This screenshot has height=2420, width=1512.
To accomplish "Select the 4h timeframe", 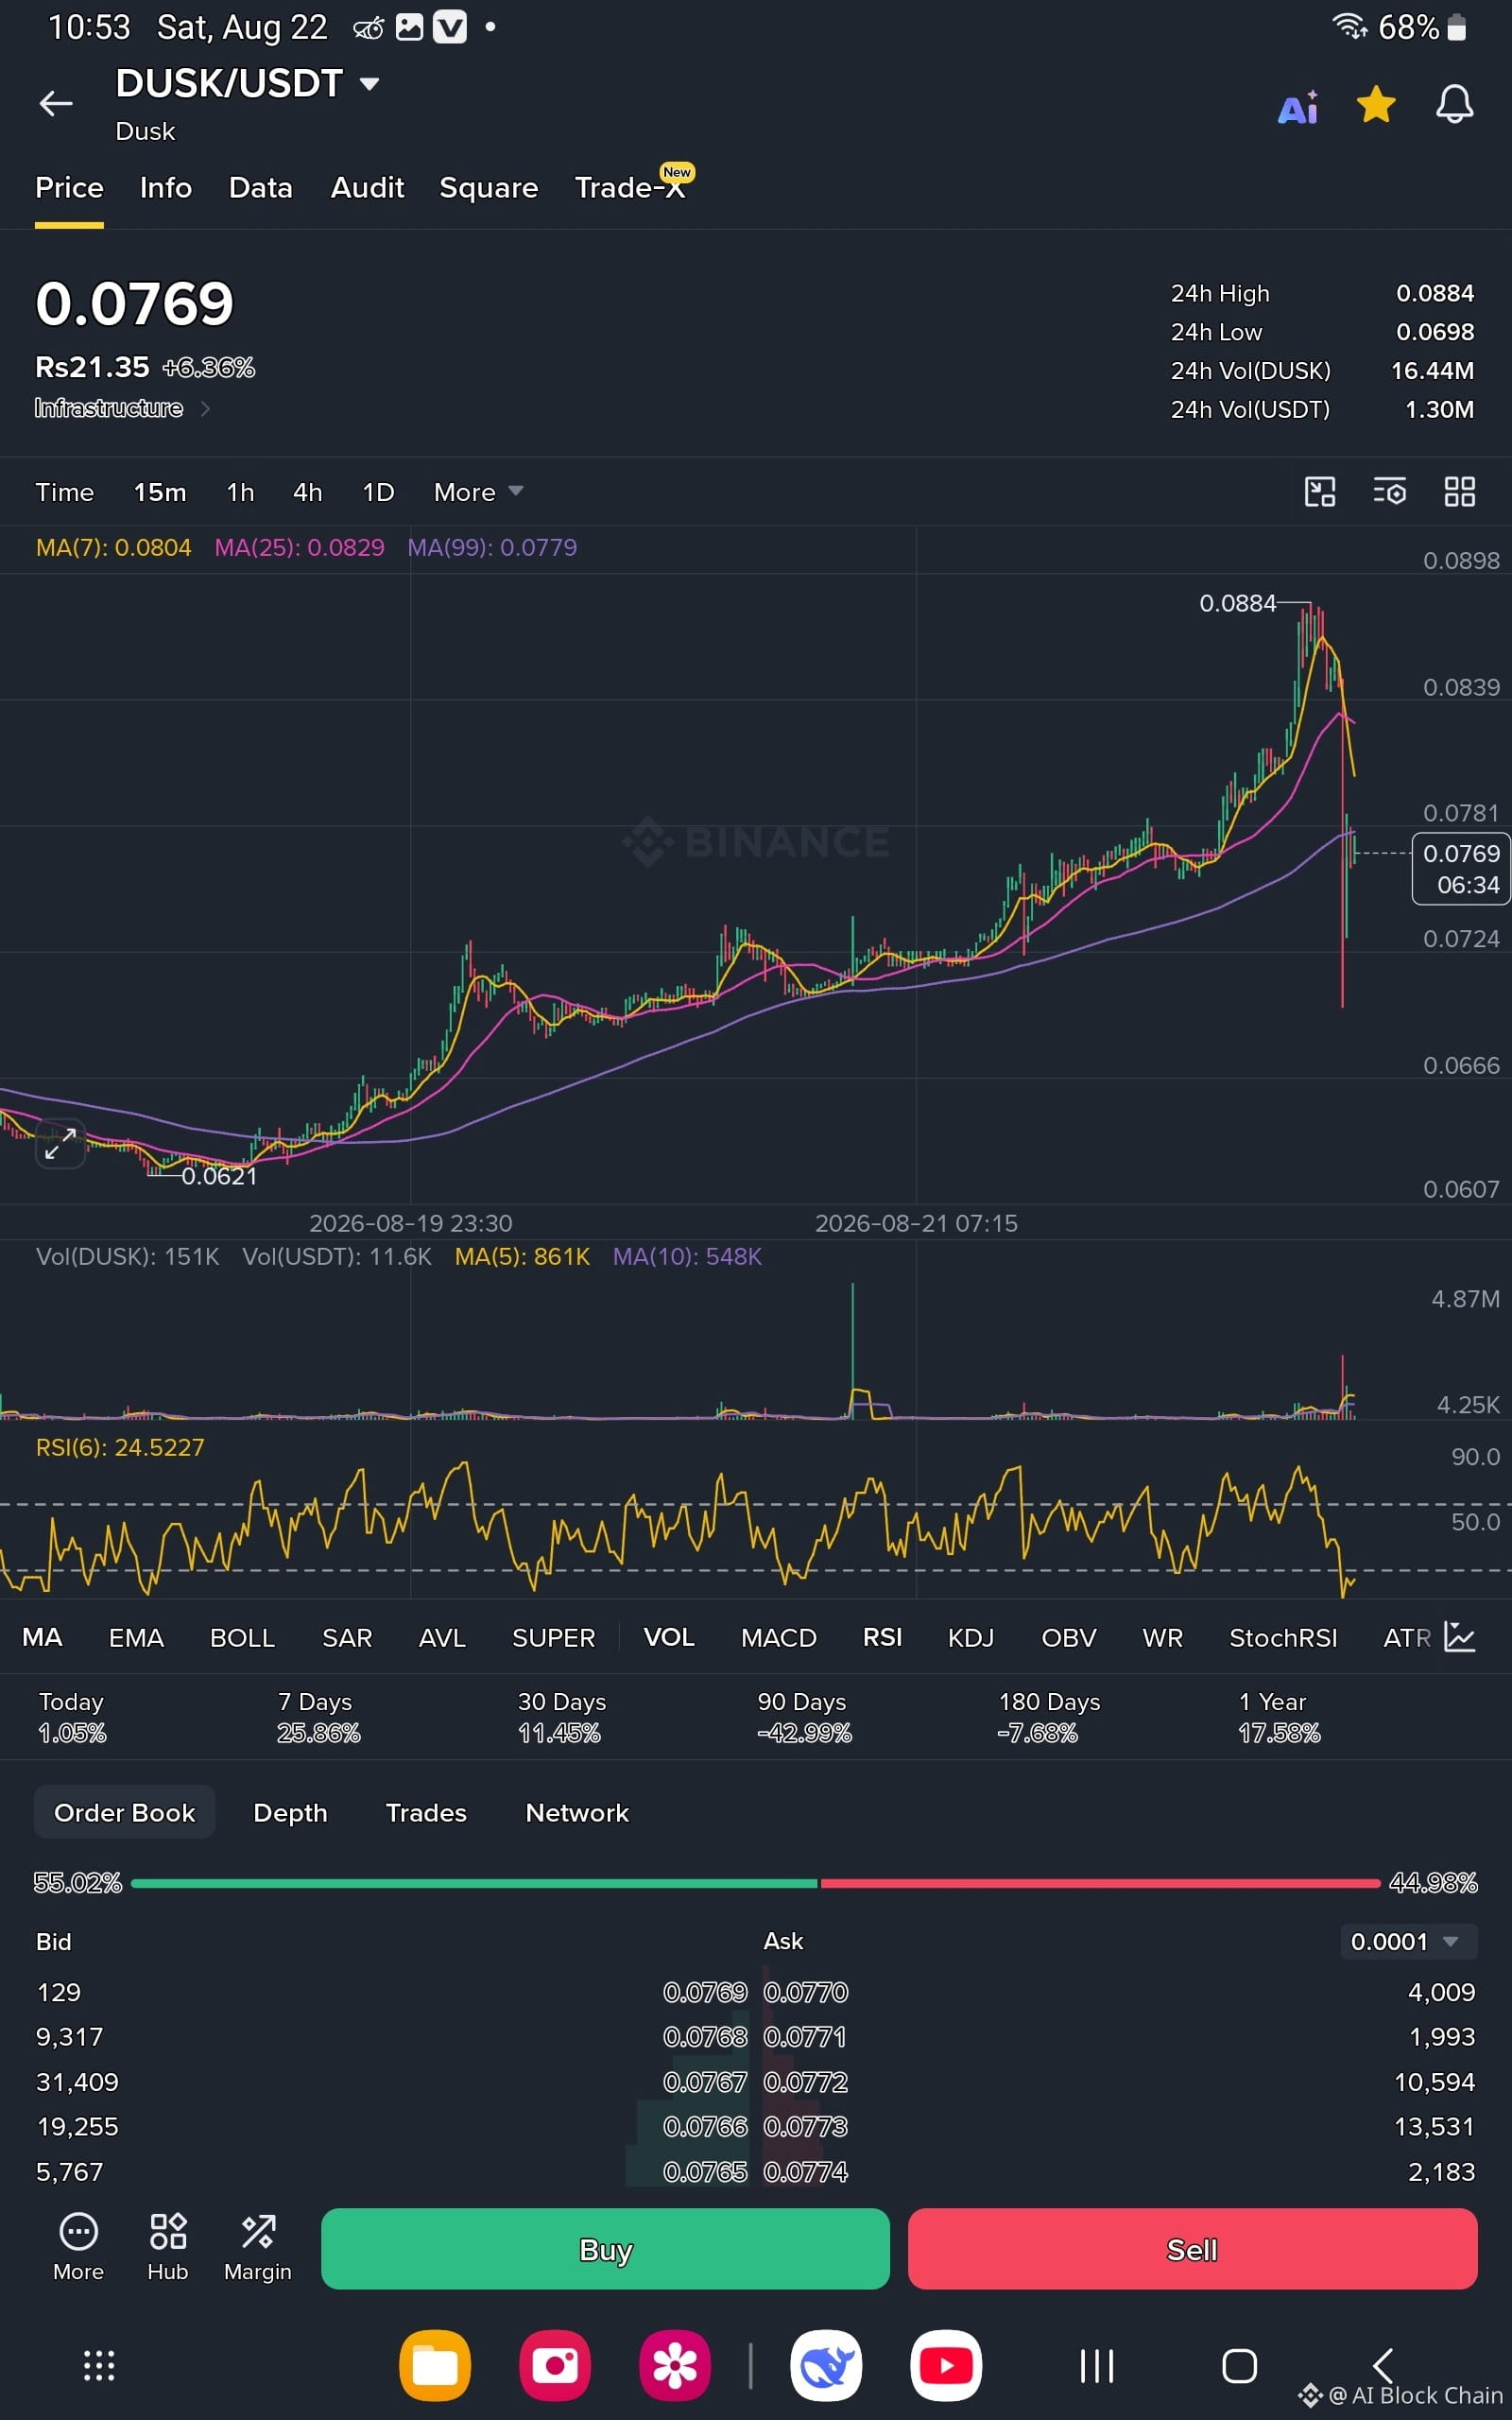I will (x=307, y=492).
